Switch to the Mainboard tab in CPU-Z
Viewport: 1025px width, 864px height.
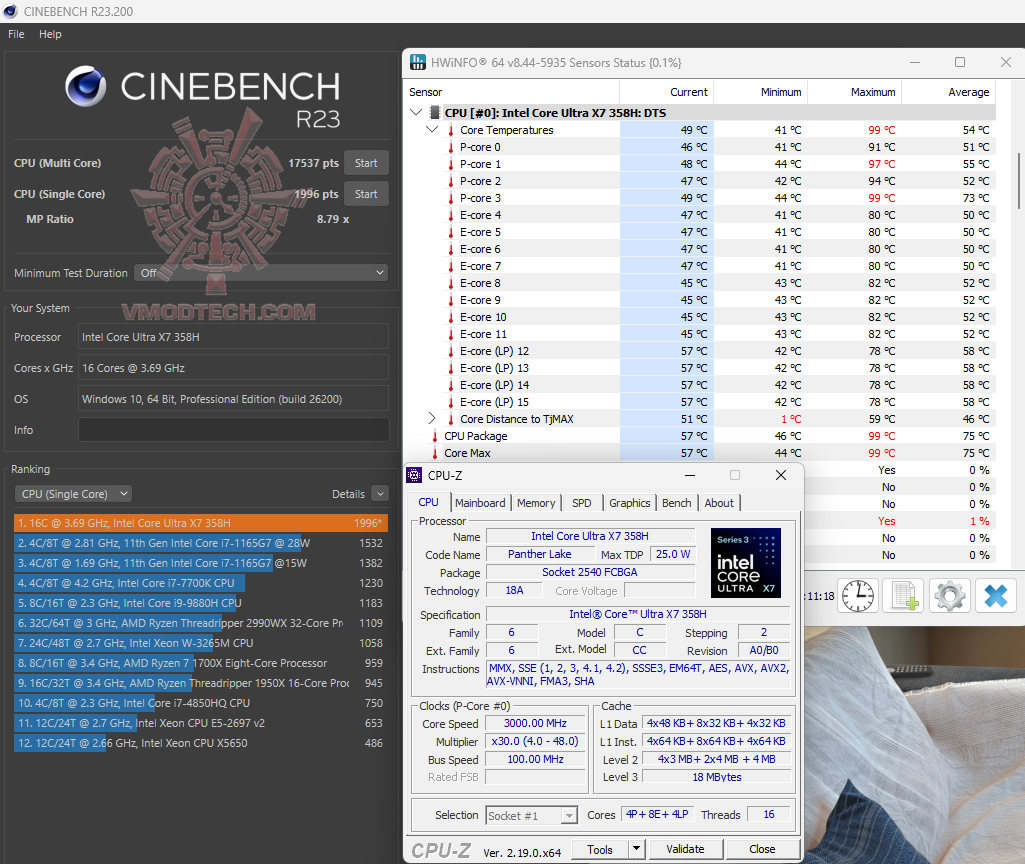click(480, 503)
